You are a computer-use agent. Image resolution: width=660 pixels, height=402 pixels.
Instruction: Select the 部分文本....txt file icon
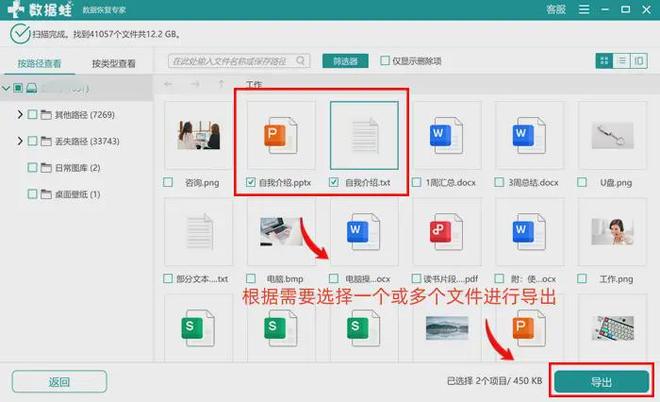pos(198,232)
